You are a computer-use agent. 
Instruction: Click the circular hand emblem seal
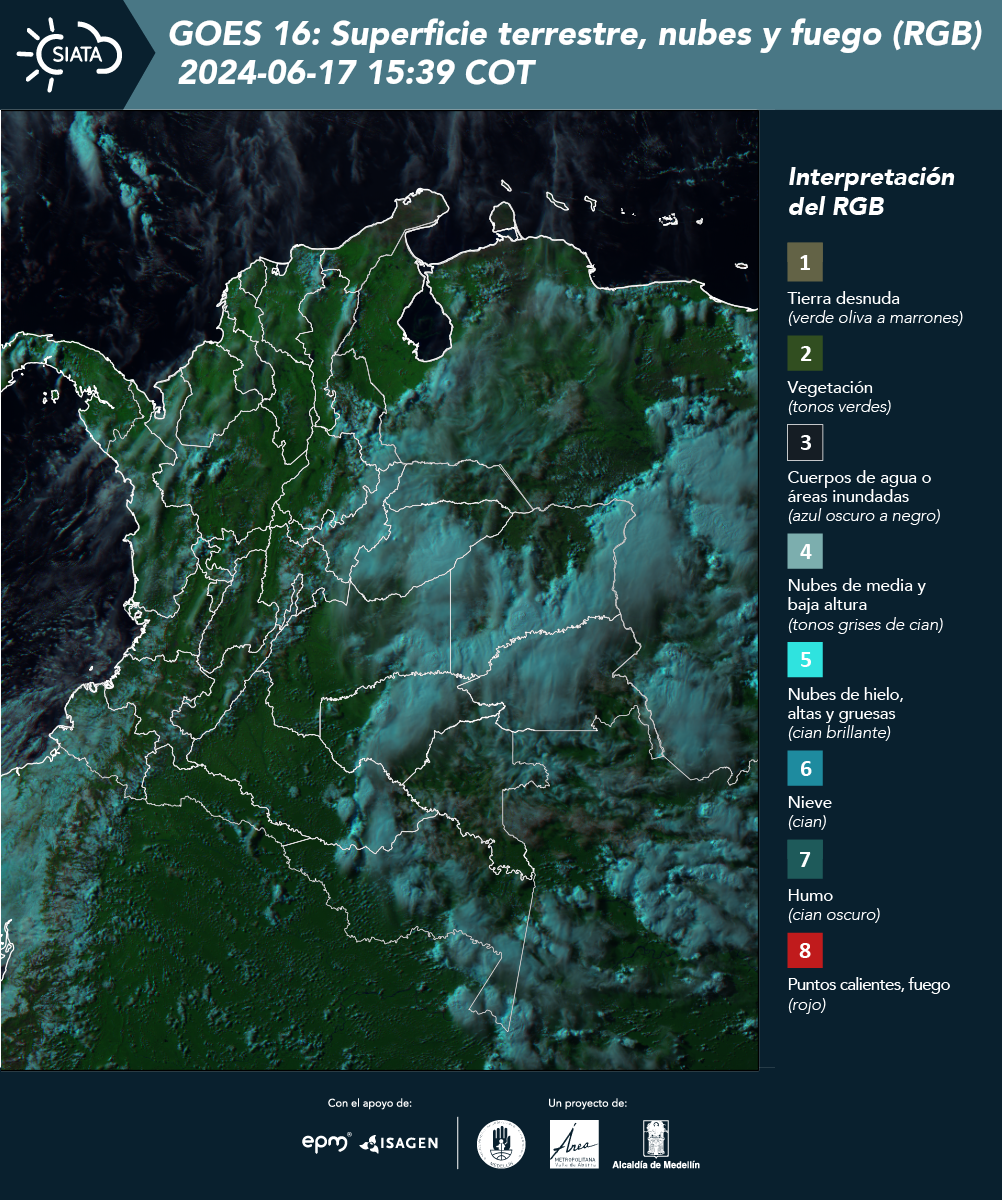(x=501, y=1144)
